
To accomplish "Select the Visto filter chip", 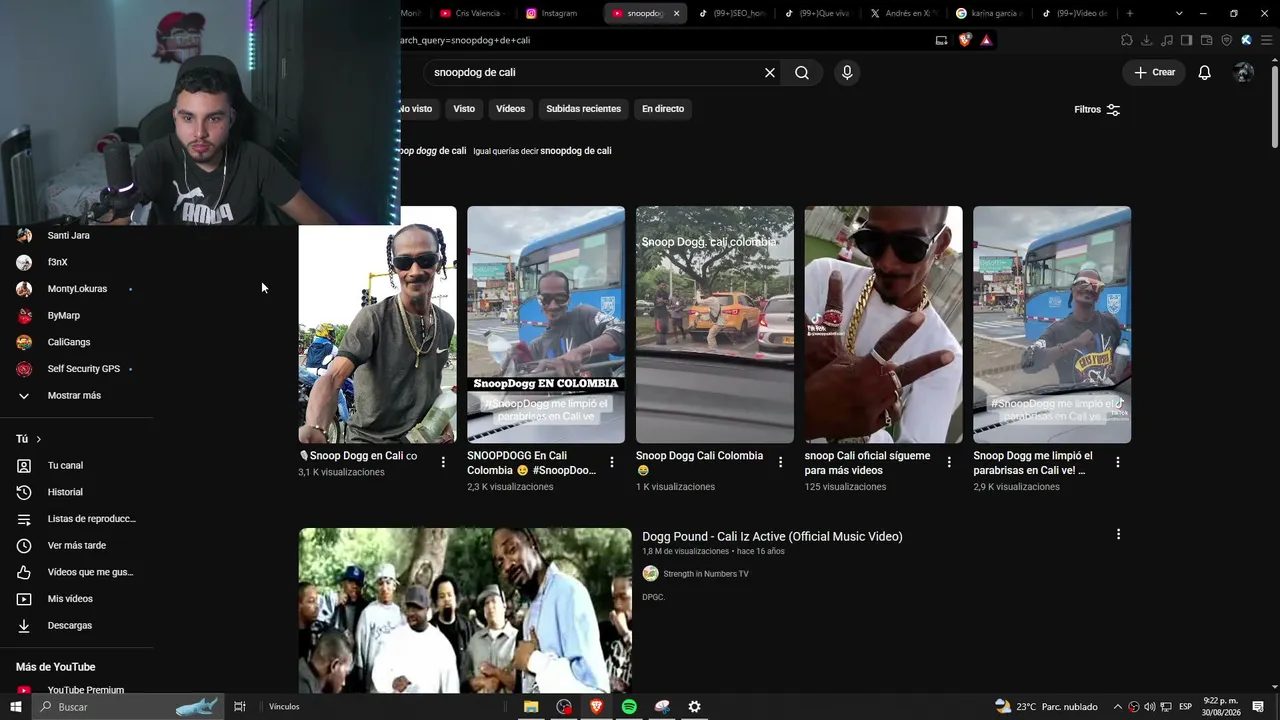I will [x=464, y=109].
